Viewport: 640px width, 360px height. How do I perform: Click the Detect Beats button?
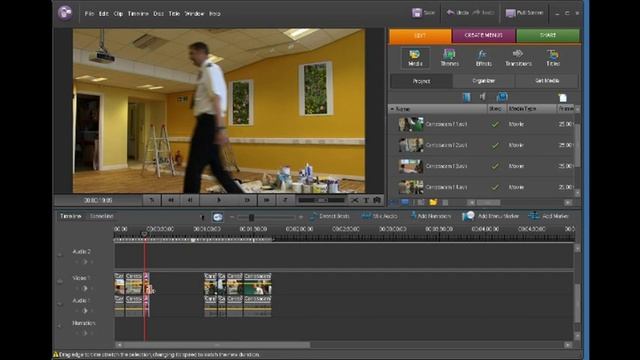click(330, 216)
